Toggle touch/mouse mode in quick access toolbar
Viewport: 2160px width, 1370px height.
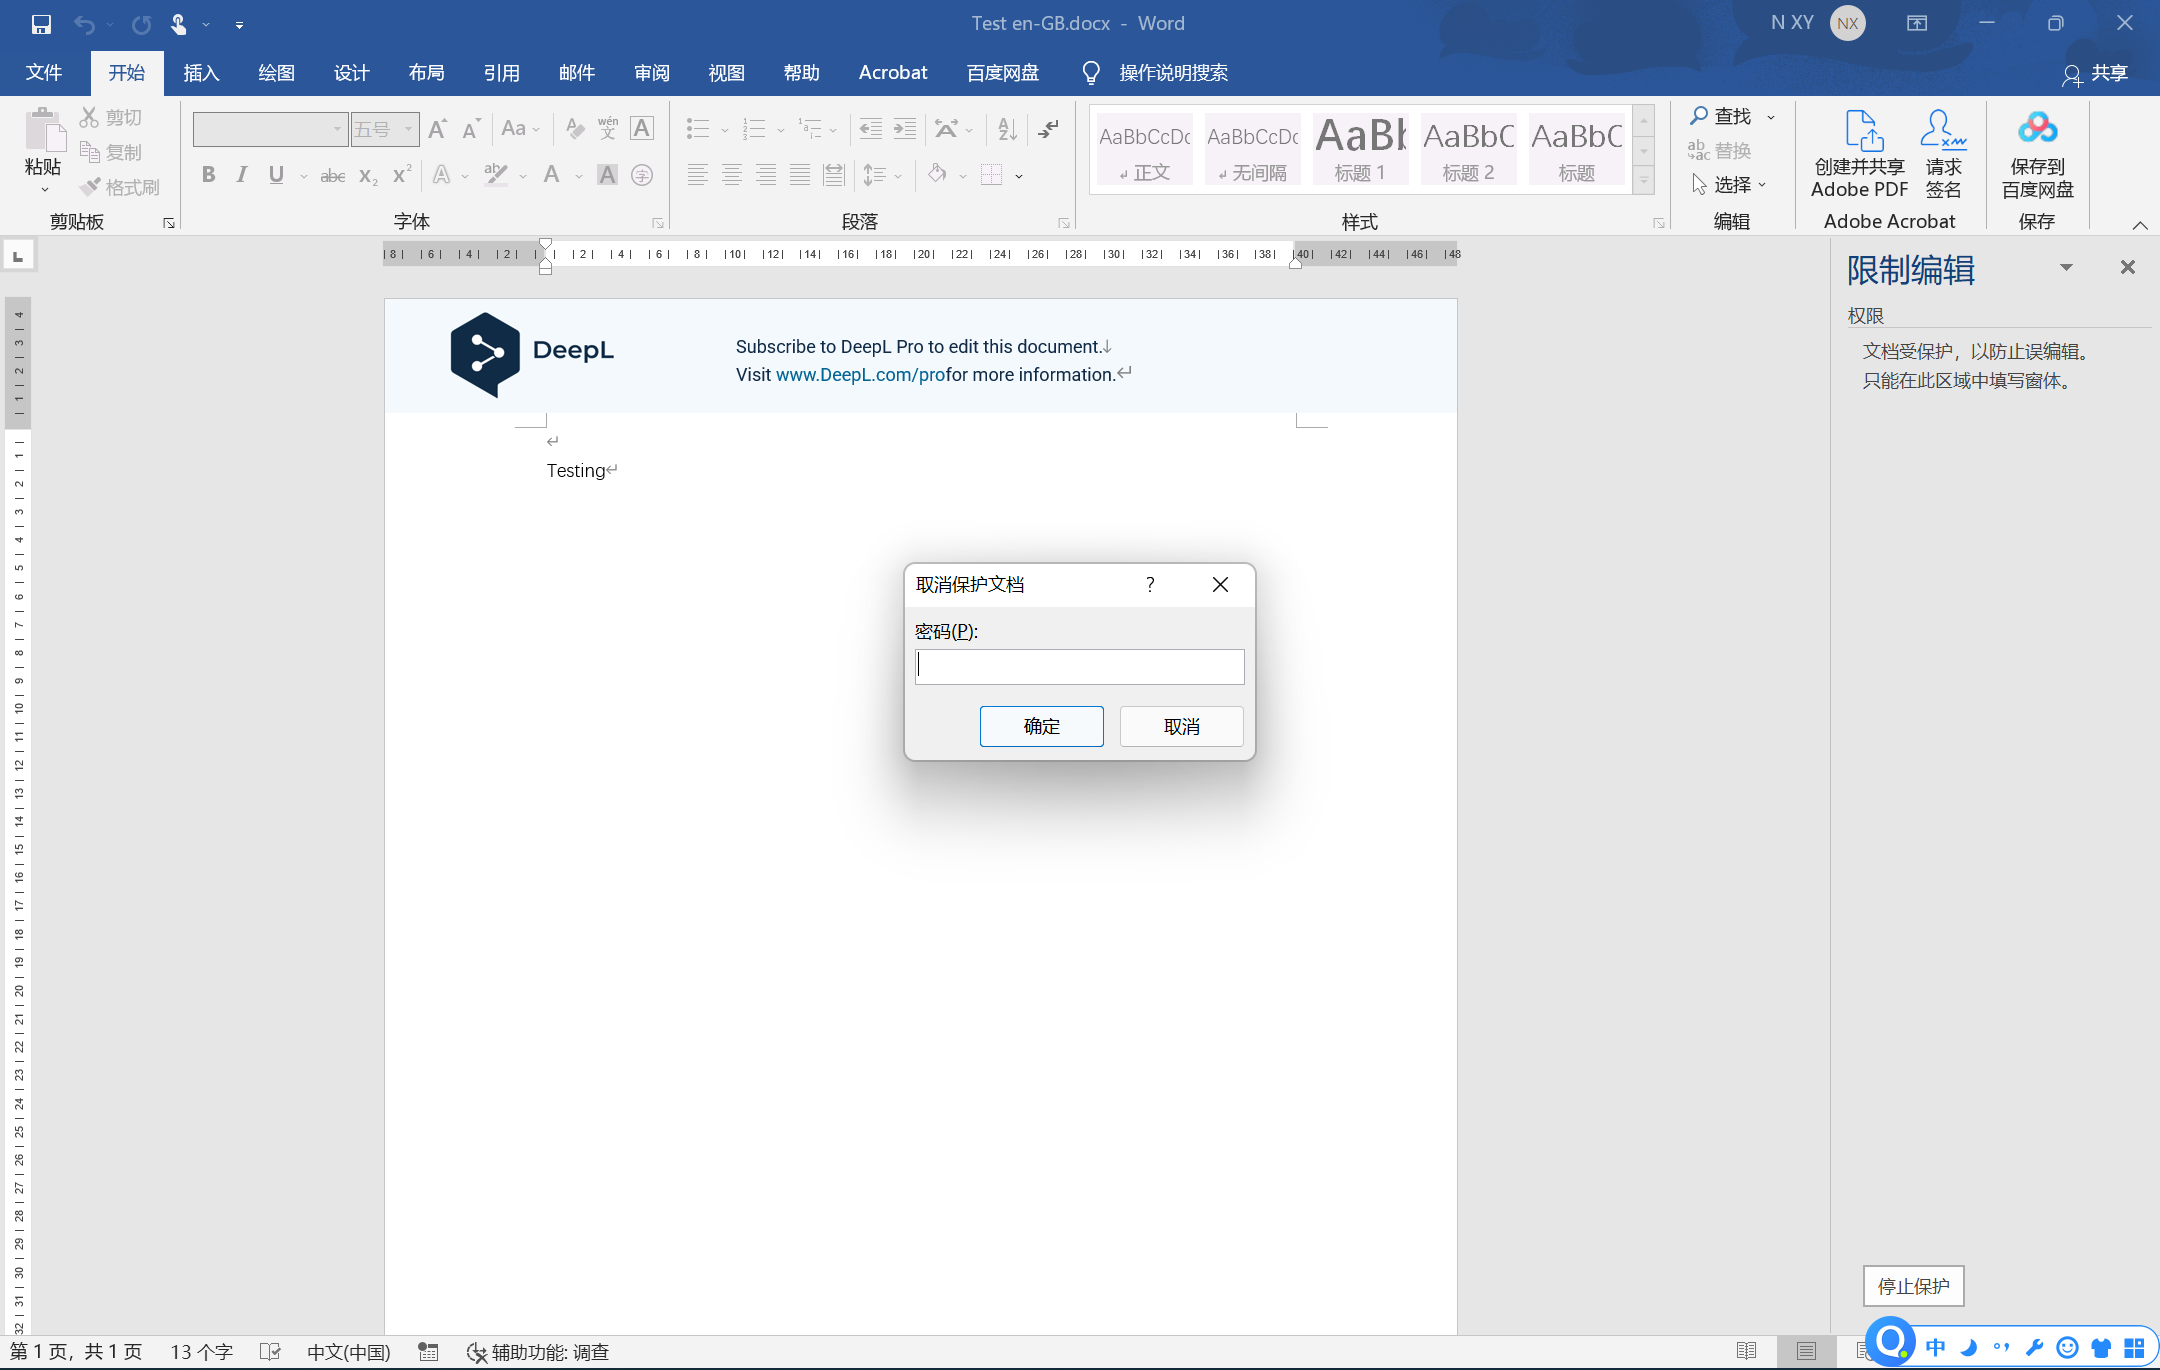click(179, 24)
